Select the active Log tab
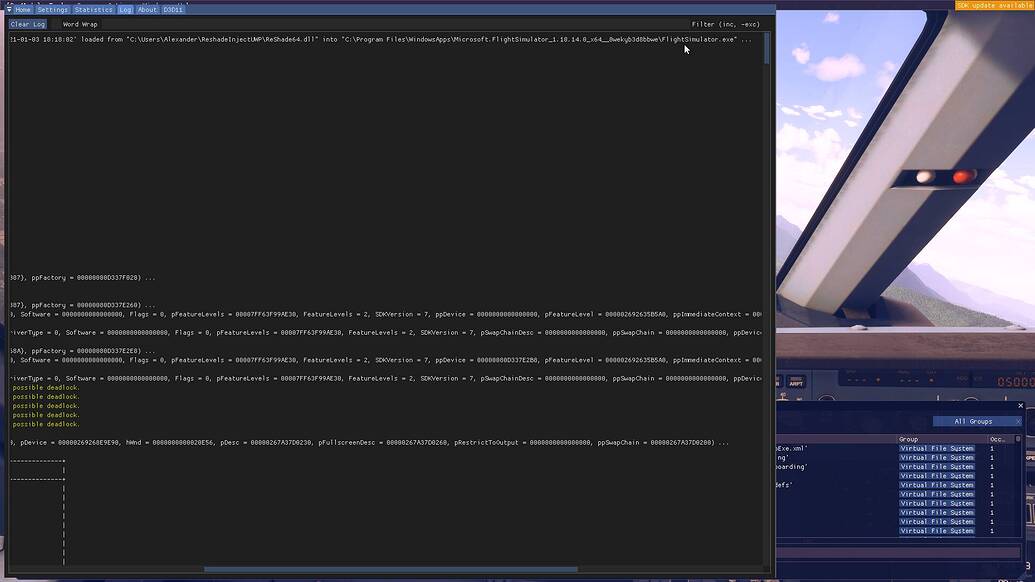This screenshot has width=1035, height=582. (x=125, y=9)
